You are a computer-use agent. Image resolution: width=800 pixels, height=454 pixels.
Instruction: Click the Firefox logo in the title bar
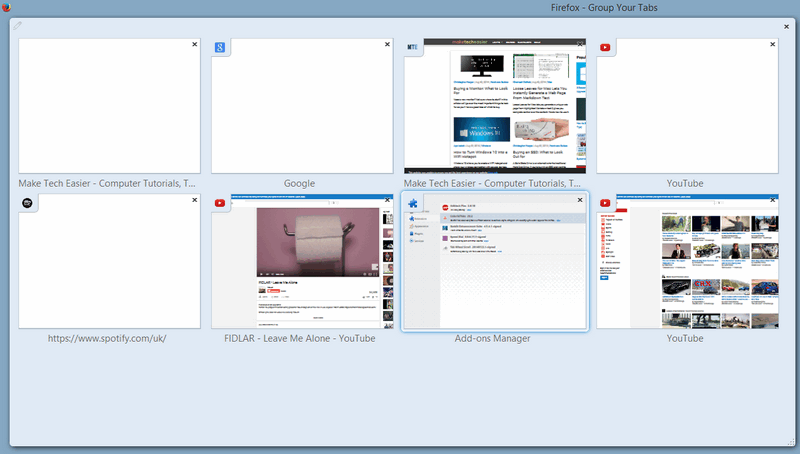click(x=6, y=7)
